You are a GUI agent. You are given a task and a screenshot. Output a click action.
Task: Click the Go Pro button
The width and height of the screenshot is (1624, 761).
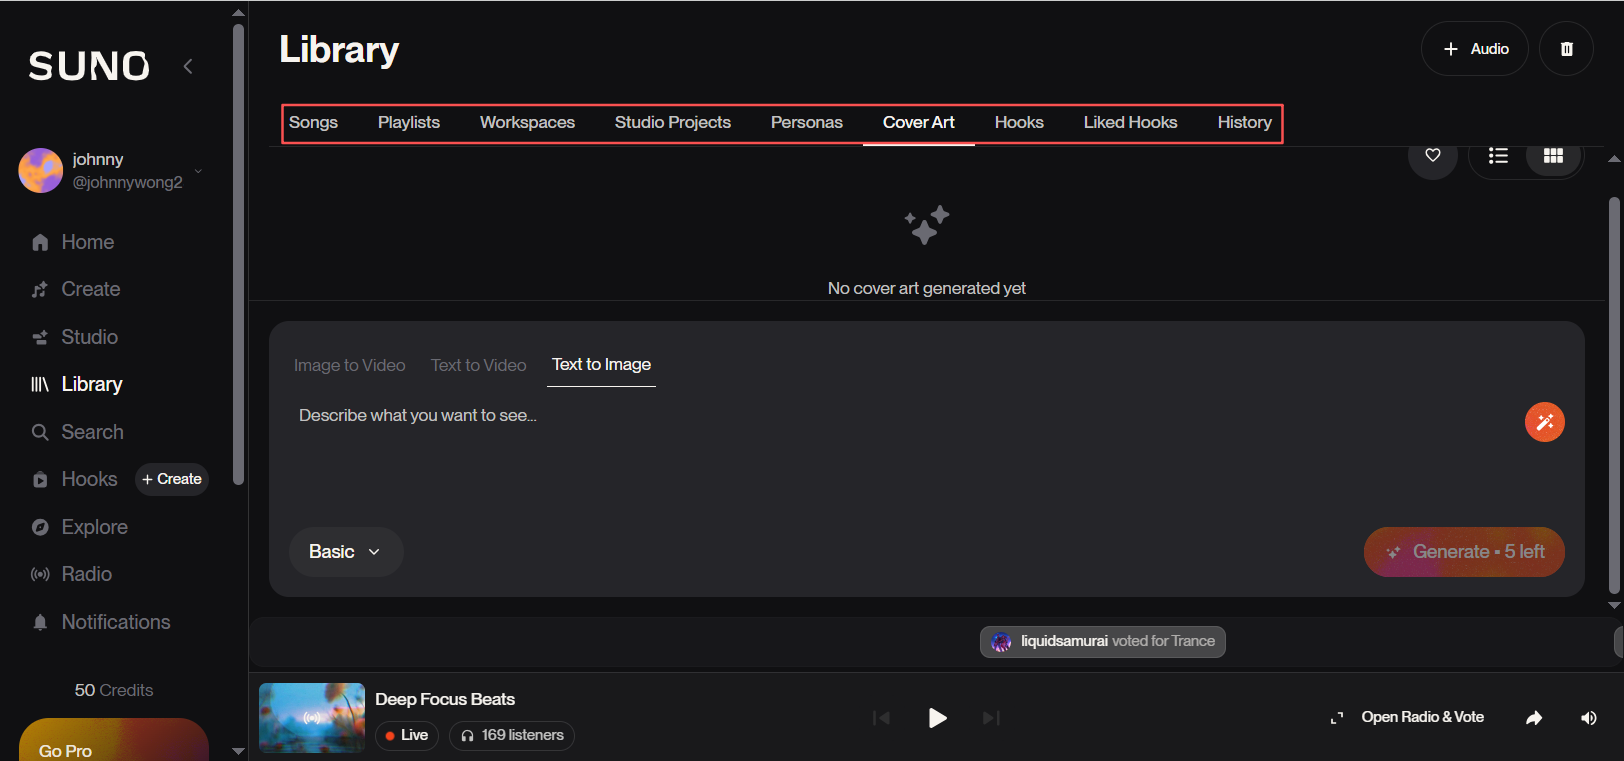pyautogui.click(x=114, y=740)
